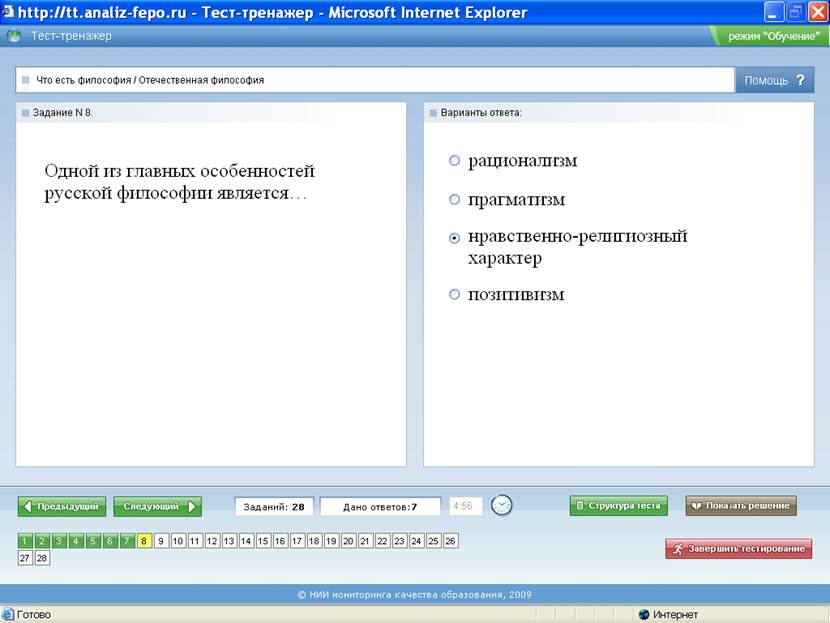This screenshot has width=830, height=623.
Task: Select the прагматизм answer option
Action: pyautogui.click(x=454, y=200)
